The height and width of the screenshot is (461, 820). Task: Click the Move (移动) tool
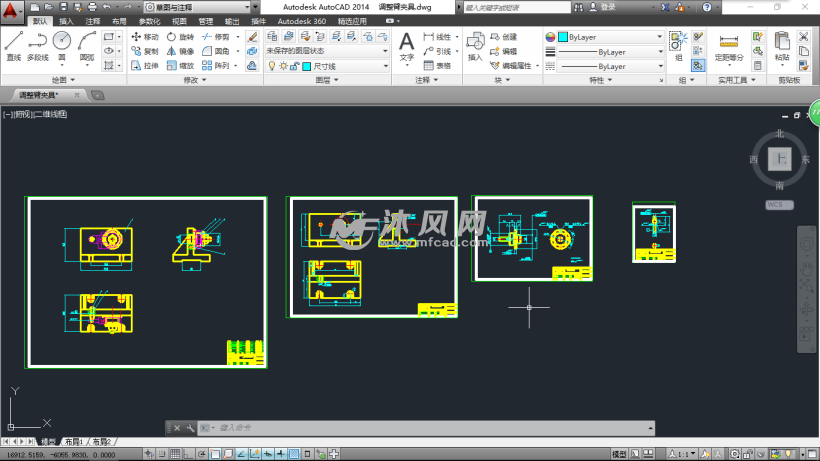(x=145, y=37)
